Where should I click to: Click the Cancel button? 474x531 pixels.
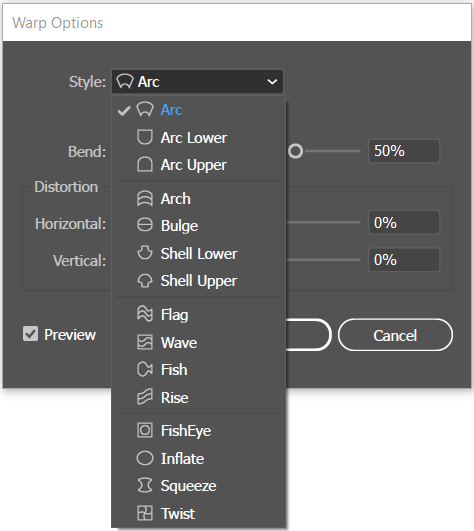[395, 335]
